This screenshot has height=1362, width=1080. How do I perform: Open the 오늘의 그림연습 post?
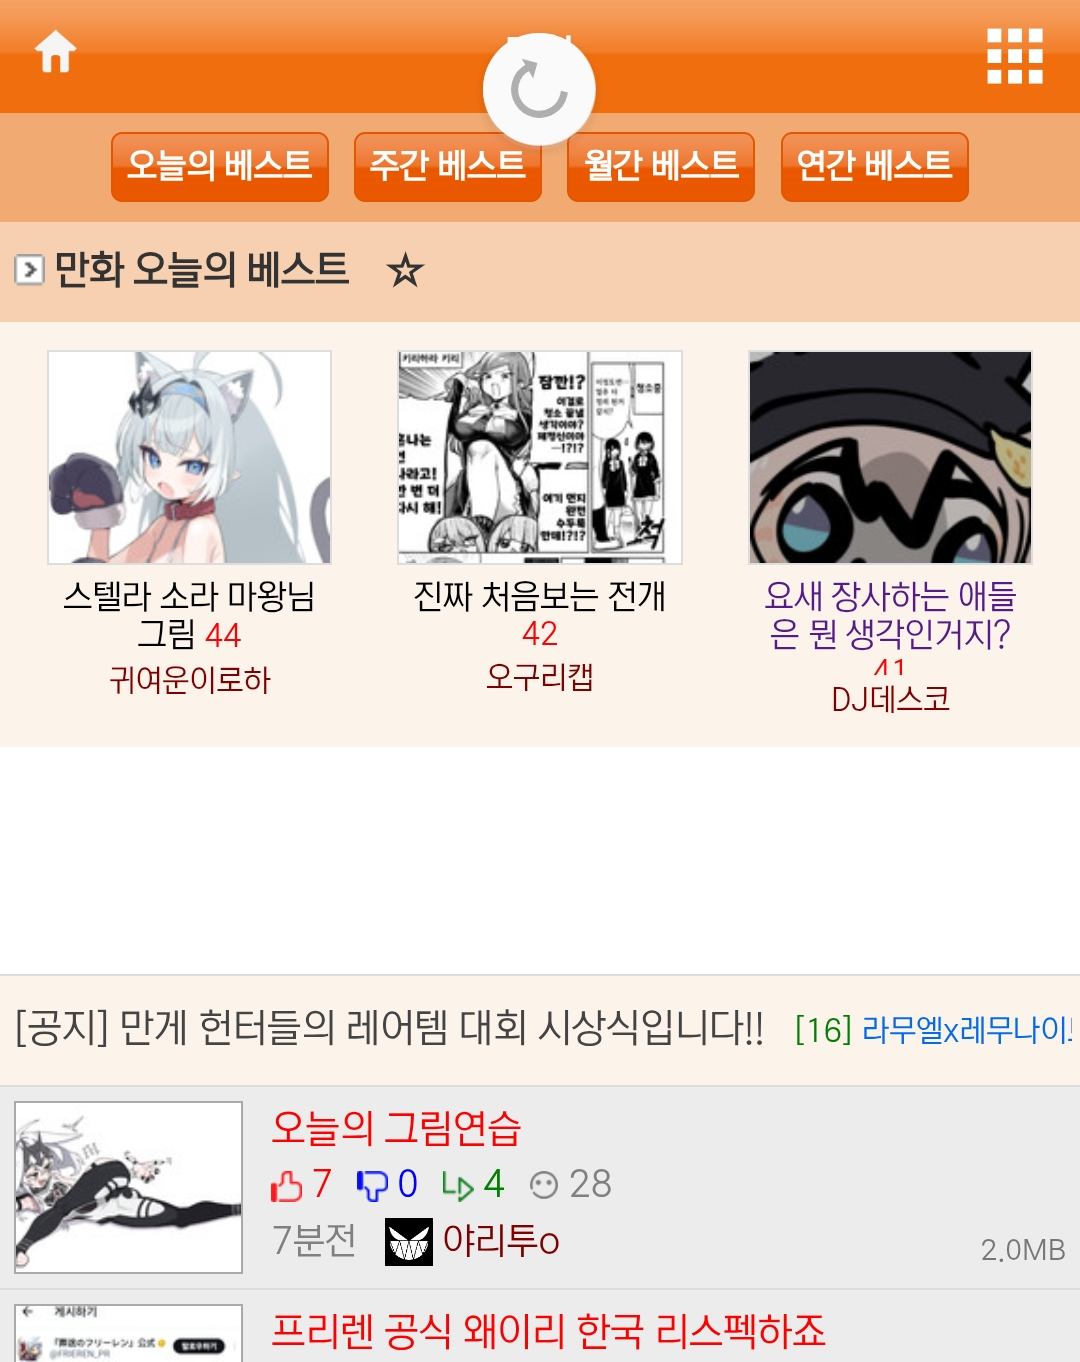coord(396,1128)
